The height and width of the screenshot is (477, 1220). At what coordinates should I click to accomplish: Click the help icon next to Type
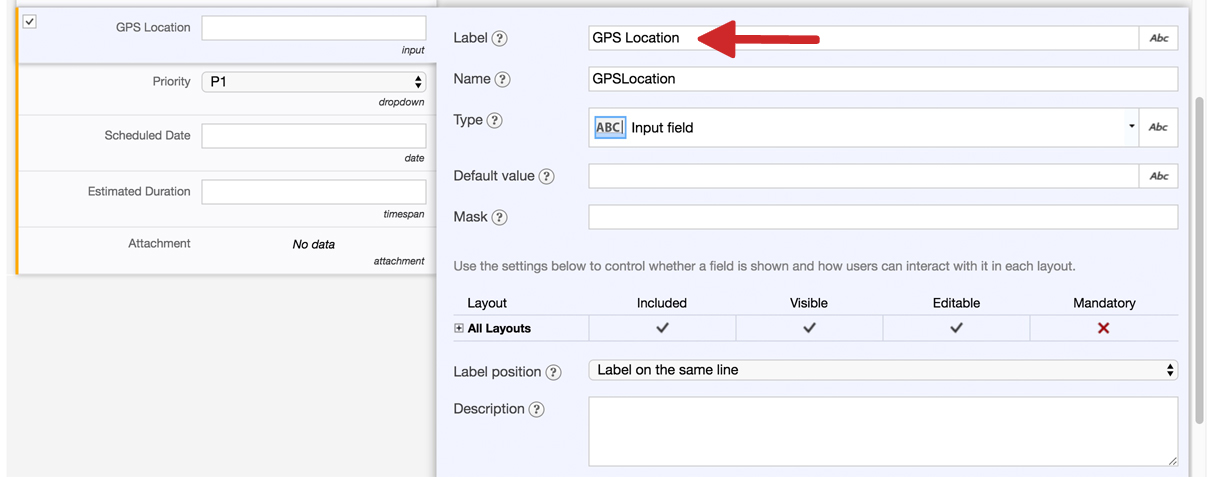pos(494,121)
